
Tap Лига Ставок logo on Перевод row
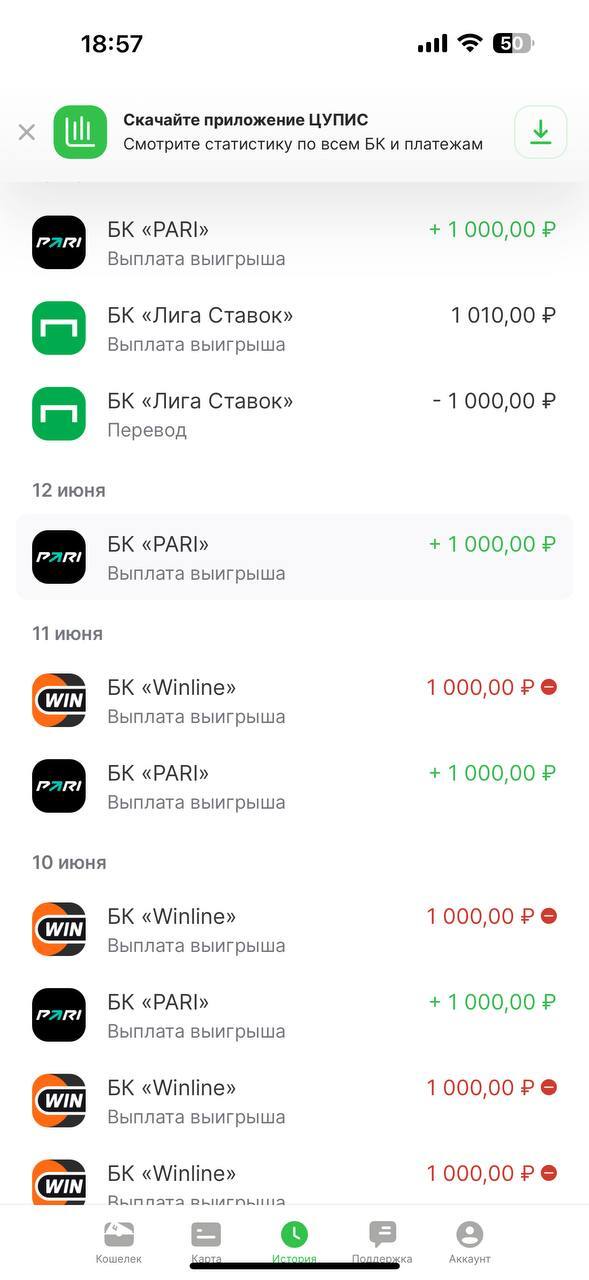click(x=59, y=414)
